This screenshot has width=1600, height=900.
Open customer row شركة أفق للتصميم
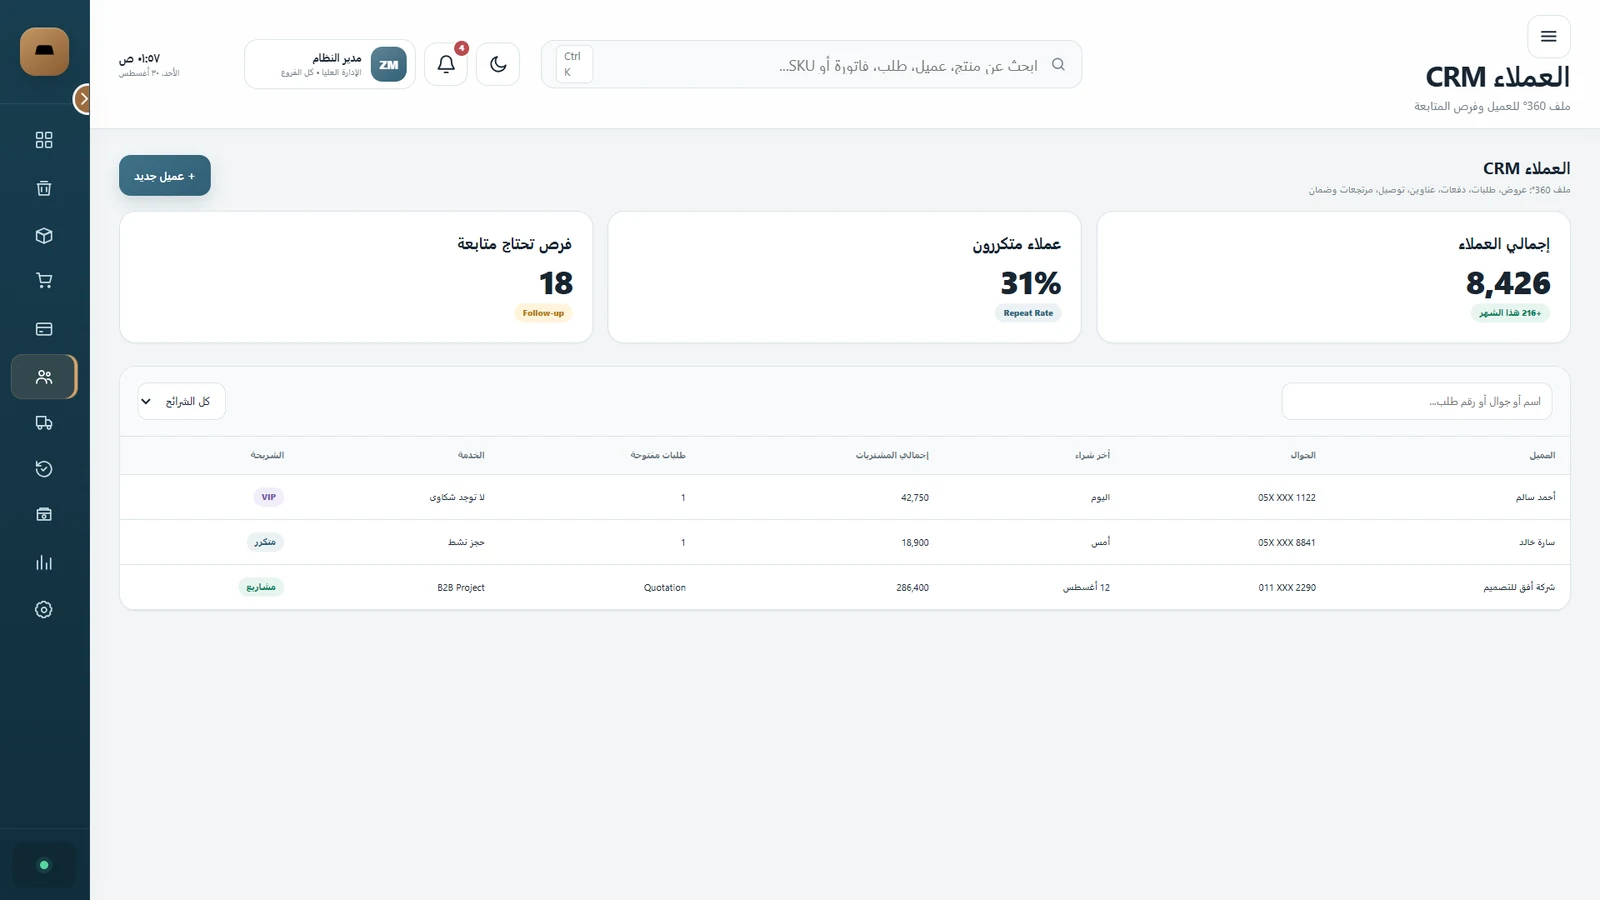845,587
